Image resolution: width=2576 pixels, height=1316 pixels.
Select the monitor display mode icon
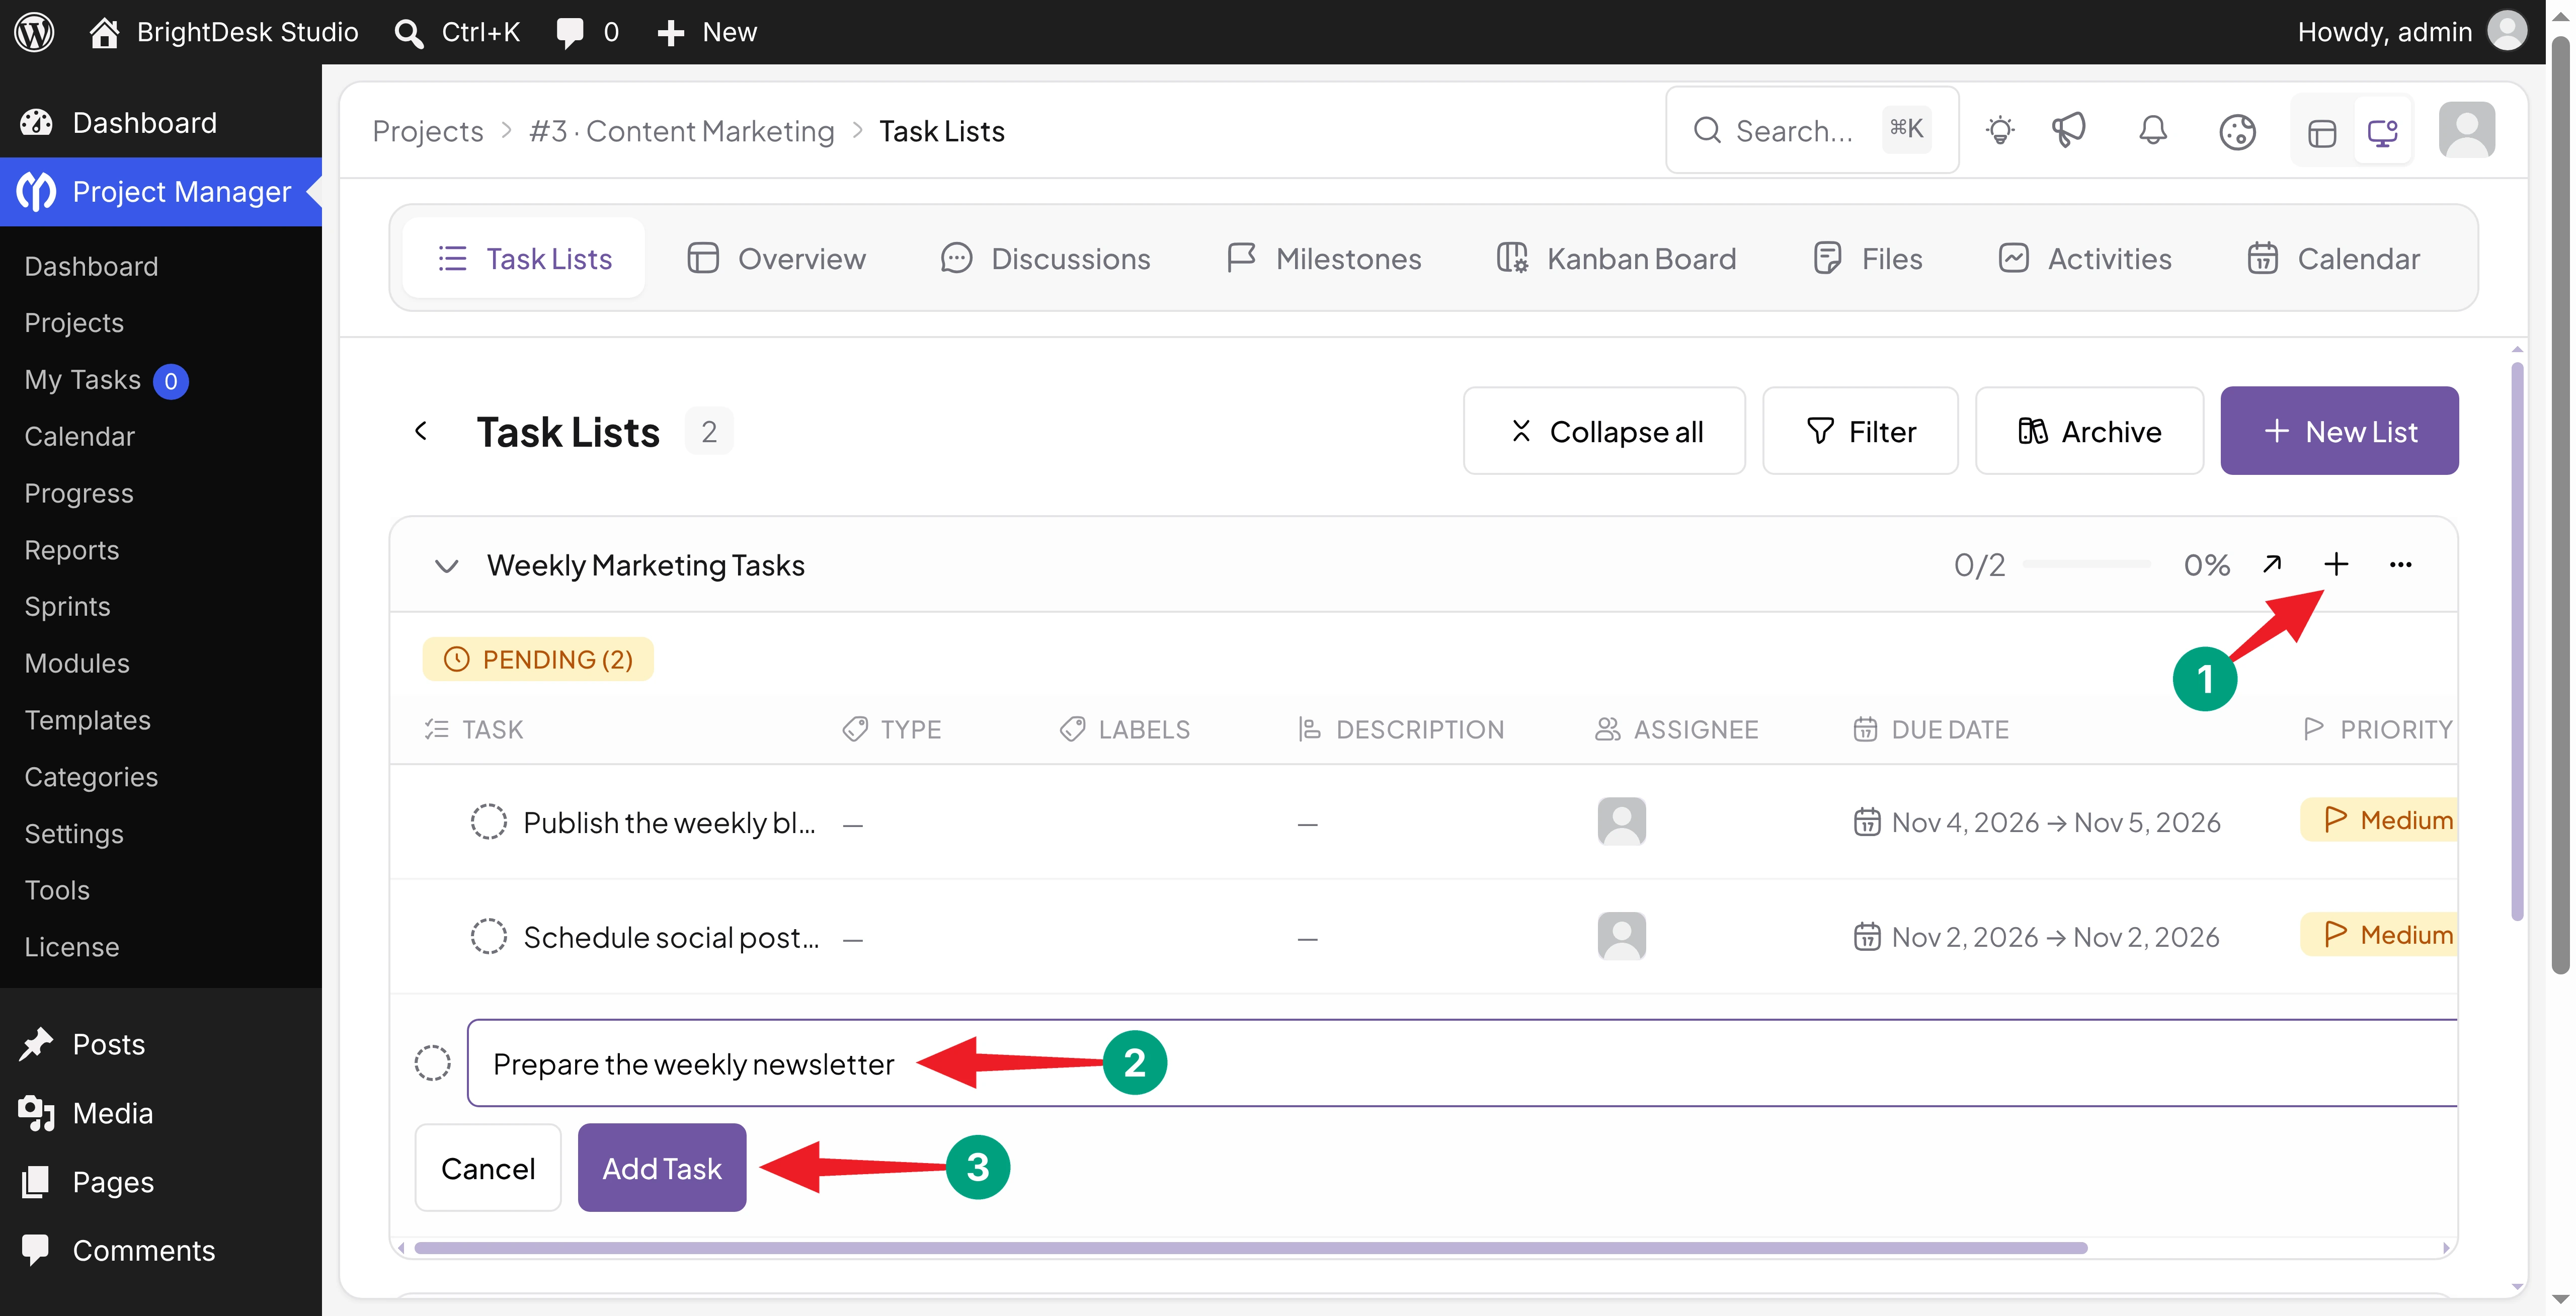click(2383, 133)
